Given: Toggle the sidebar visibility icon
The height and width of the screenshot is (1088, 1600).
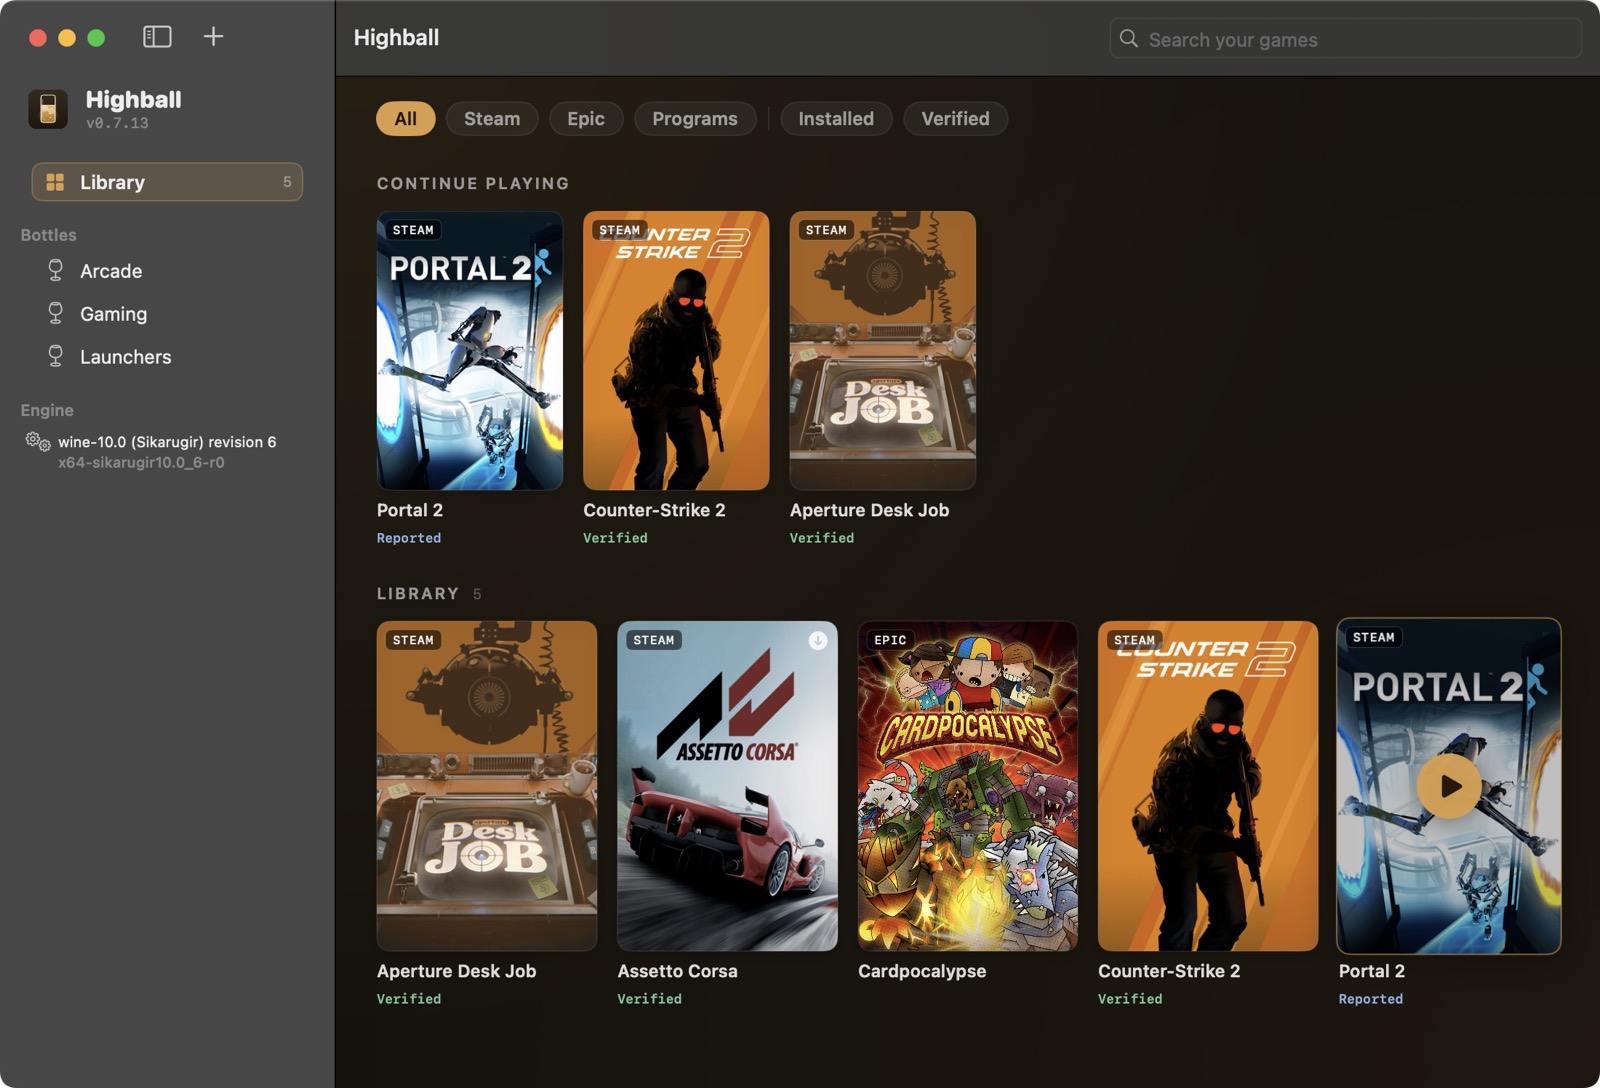Looking at the screenshot, I should tap(157, 37).
